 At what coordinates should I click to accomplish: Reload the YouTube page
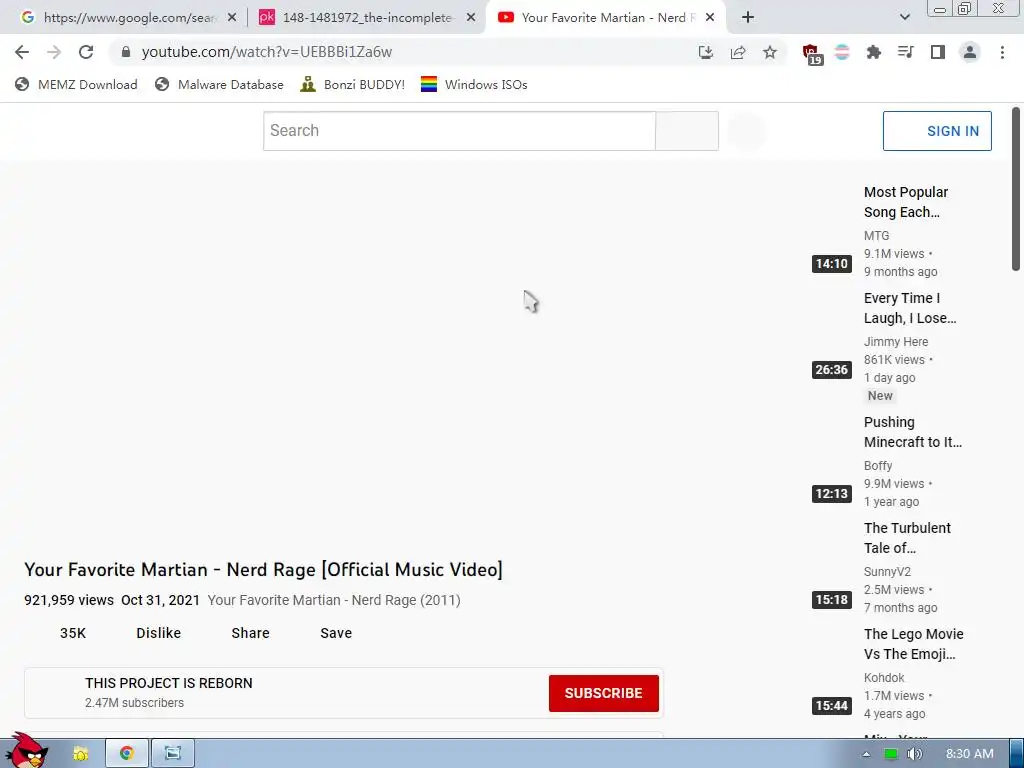point(86,52)
